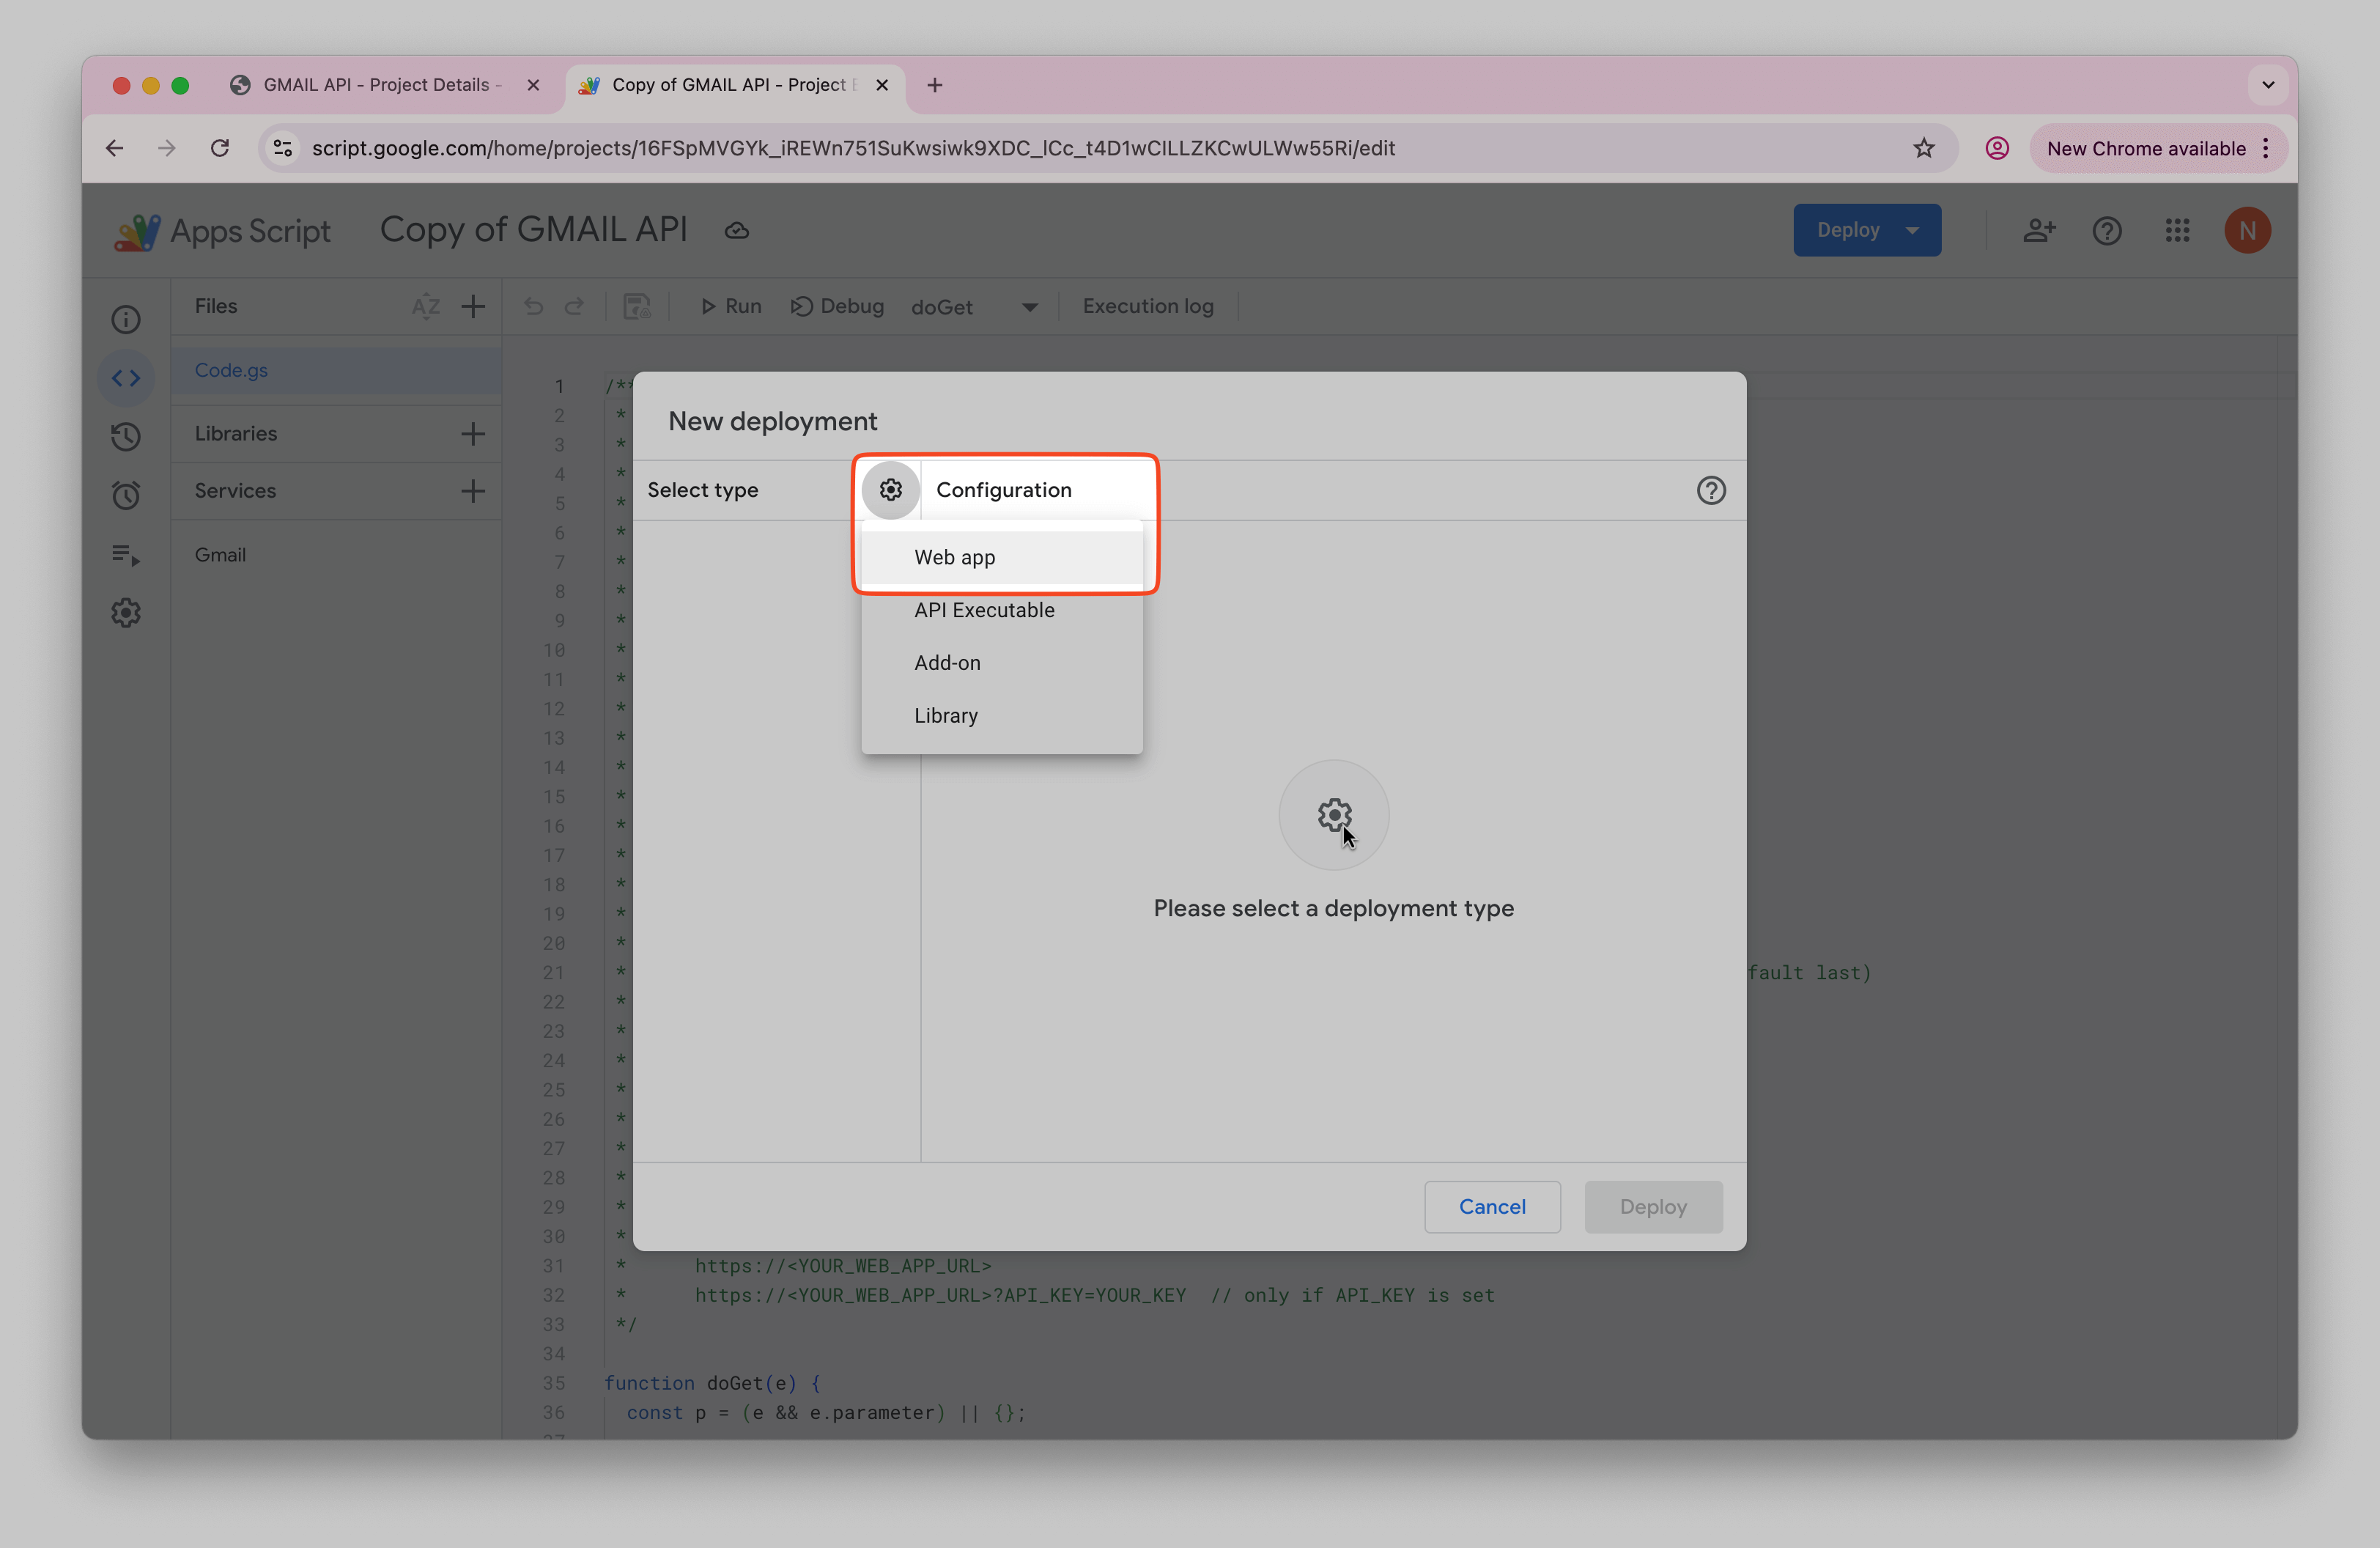Viewport: 2380px width, 1548px height.
Task: Add a service with plus icon
Action: [x=473, y=491]
